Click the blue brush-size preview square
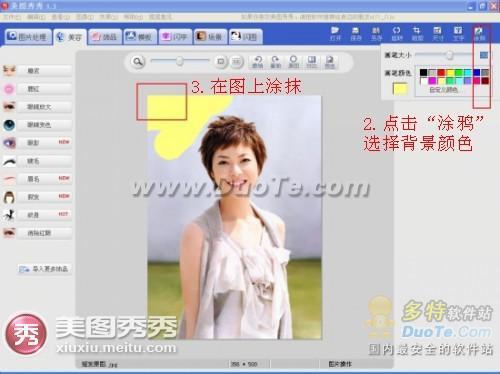The width and height of the screenshot is (500, 374). point(484,55)
